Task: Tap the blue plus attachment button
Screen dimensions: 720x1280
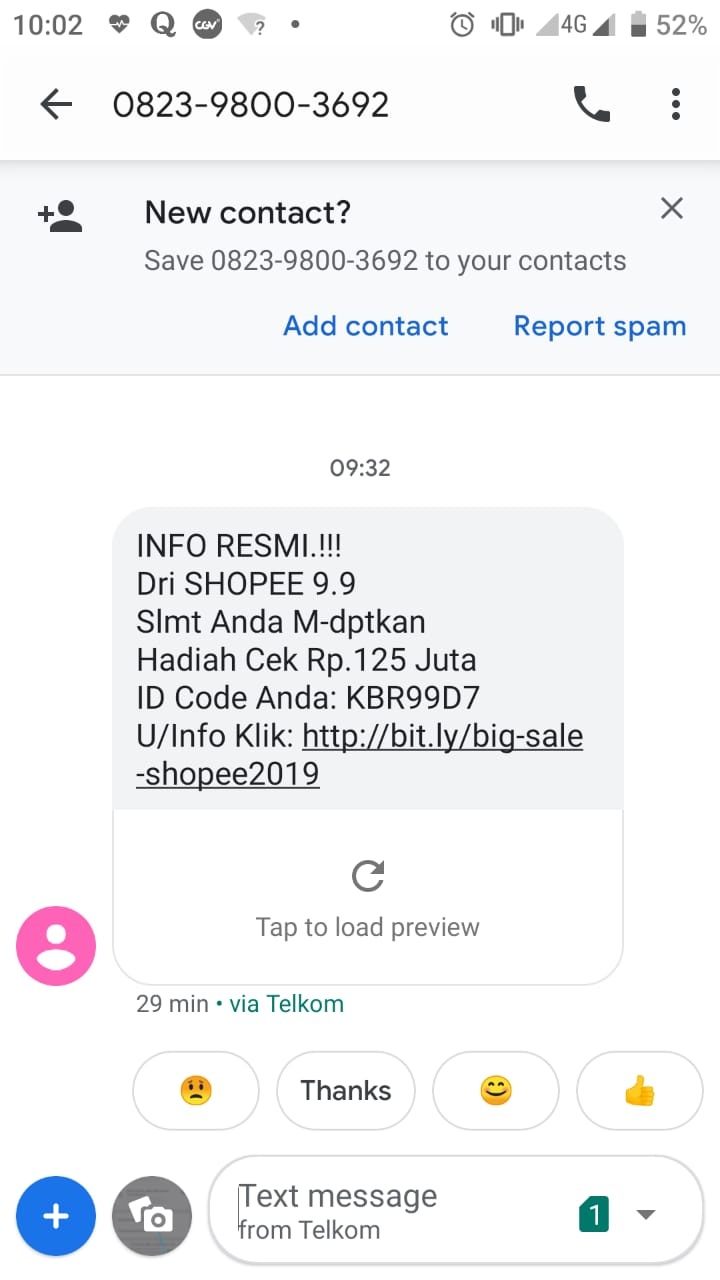Action: point(56,1216)
